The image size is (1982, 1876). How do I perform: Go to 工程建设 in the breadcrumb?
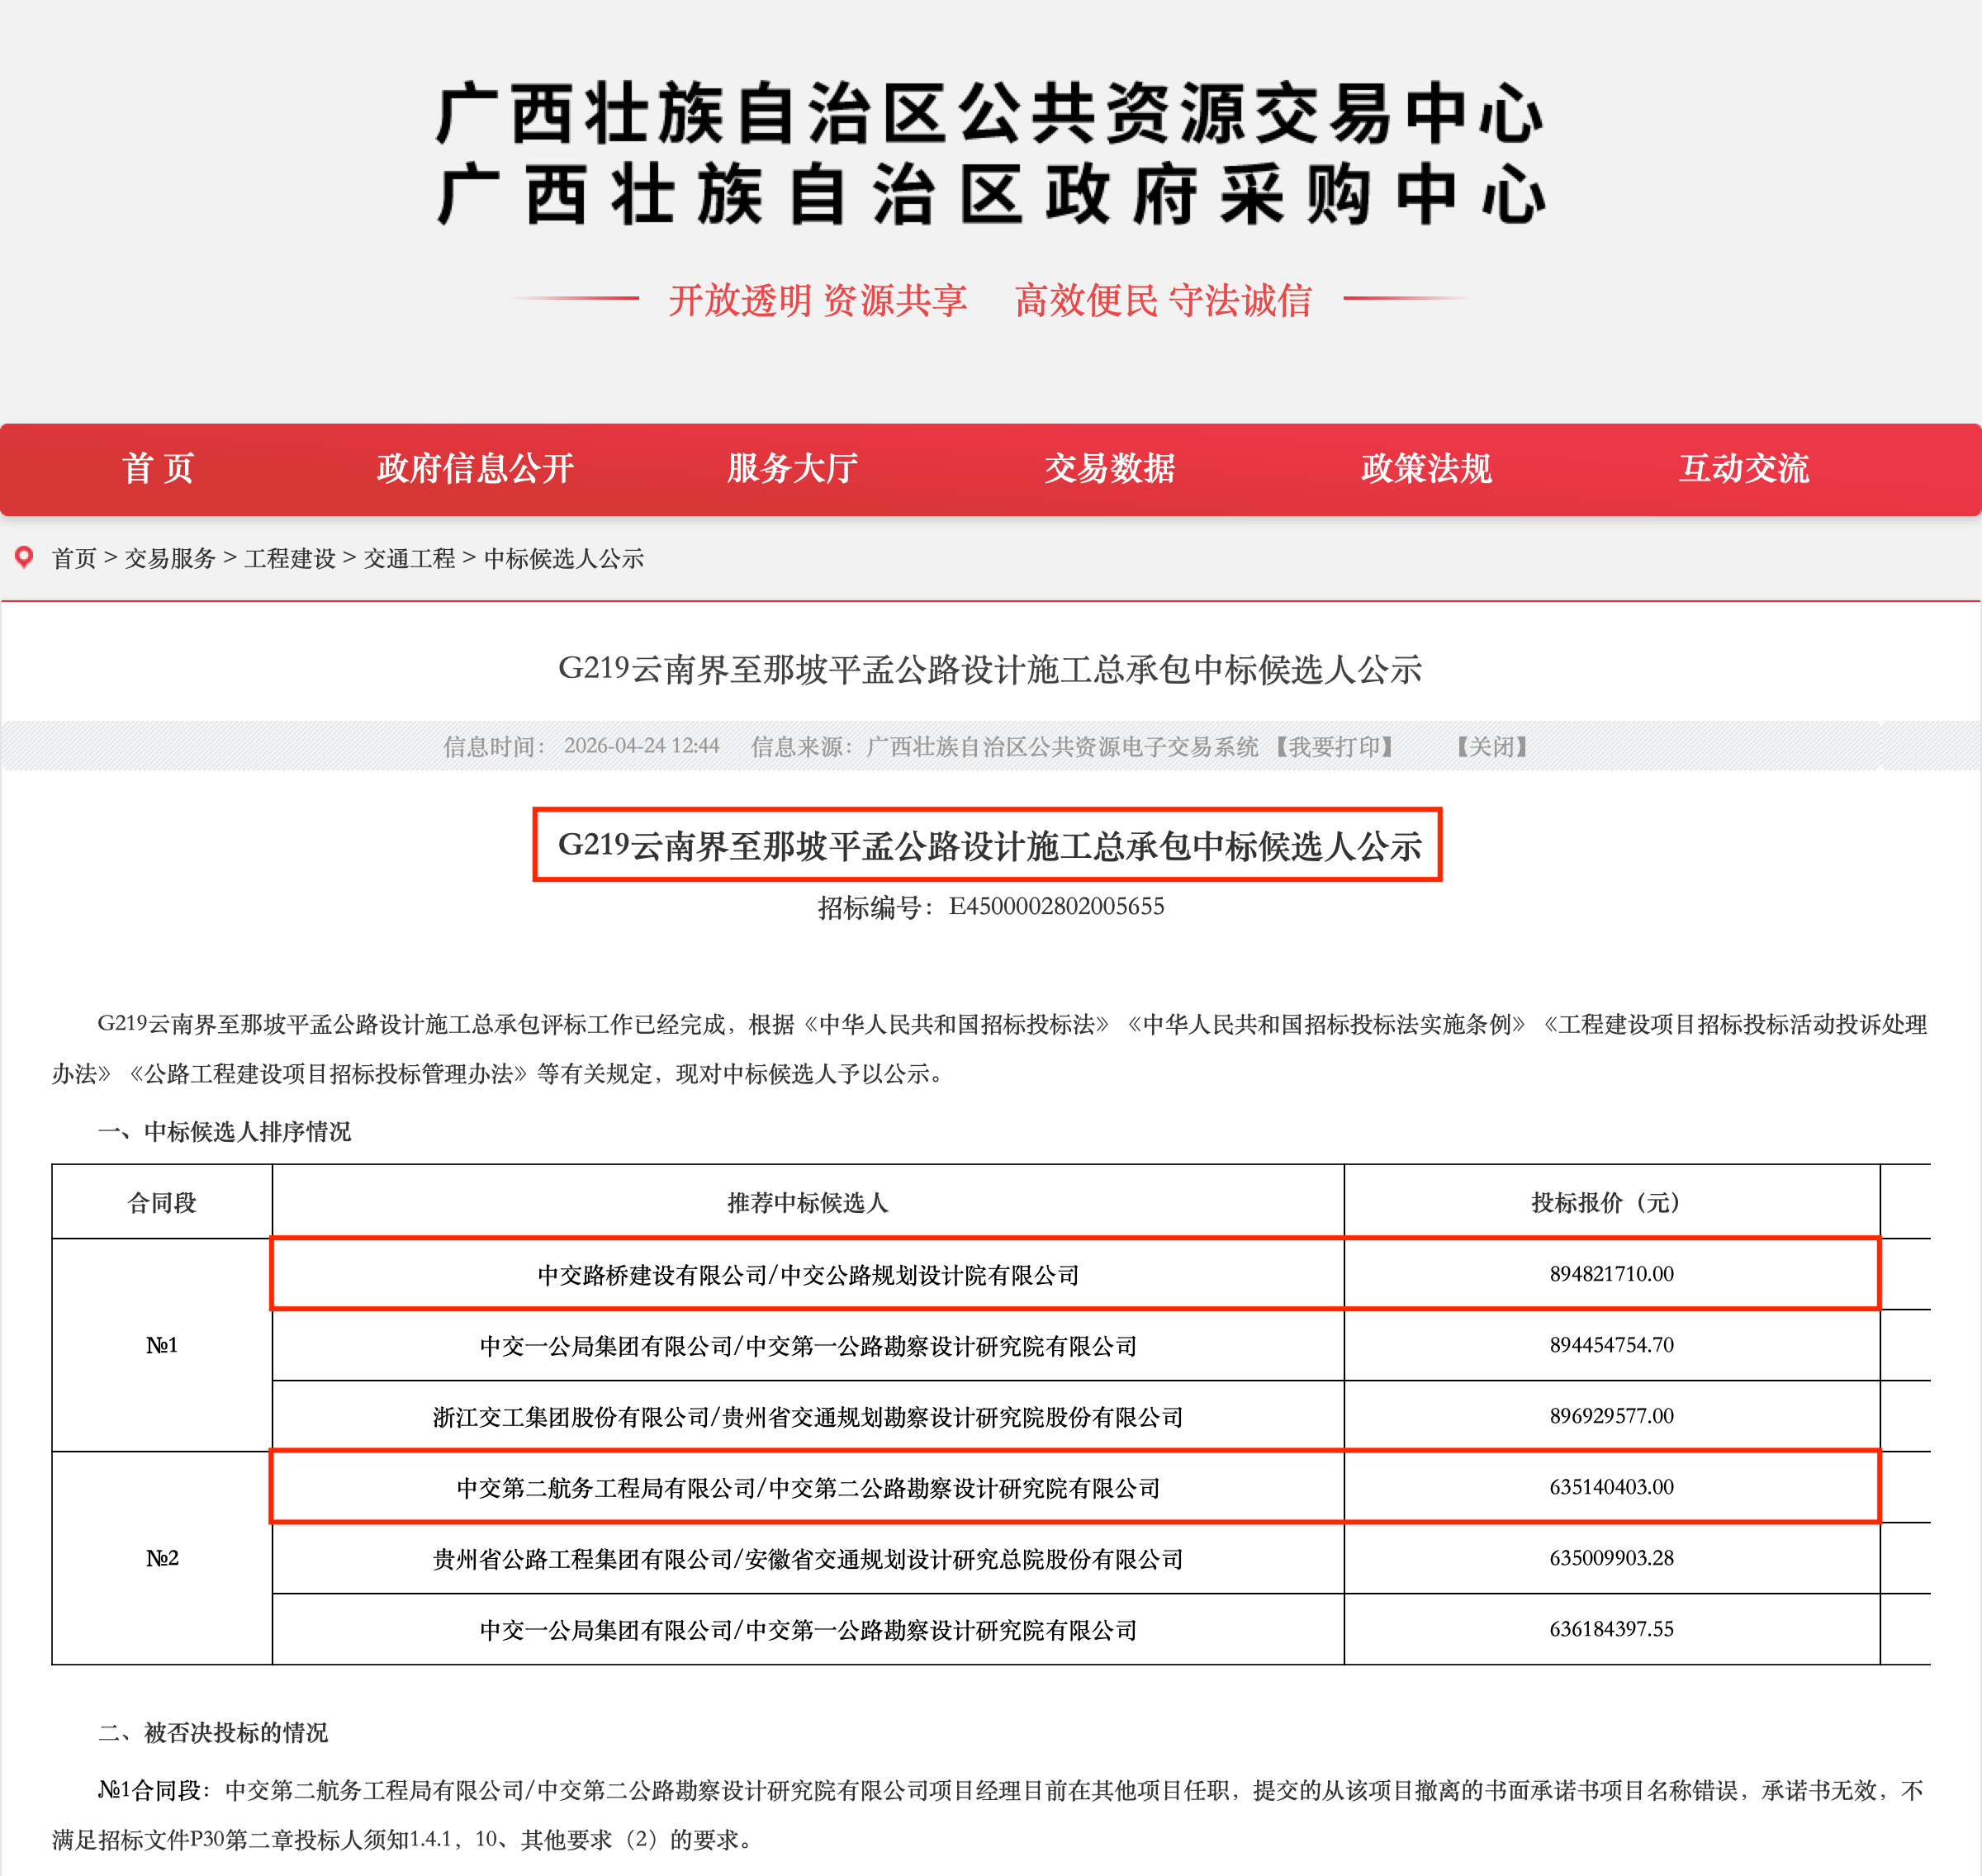(290, 558)
